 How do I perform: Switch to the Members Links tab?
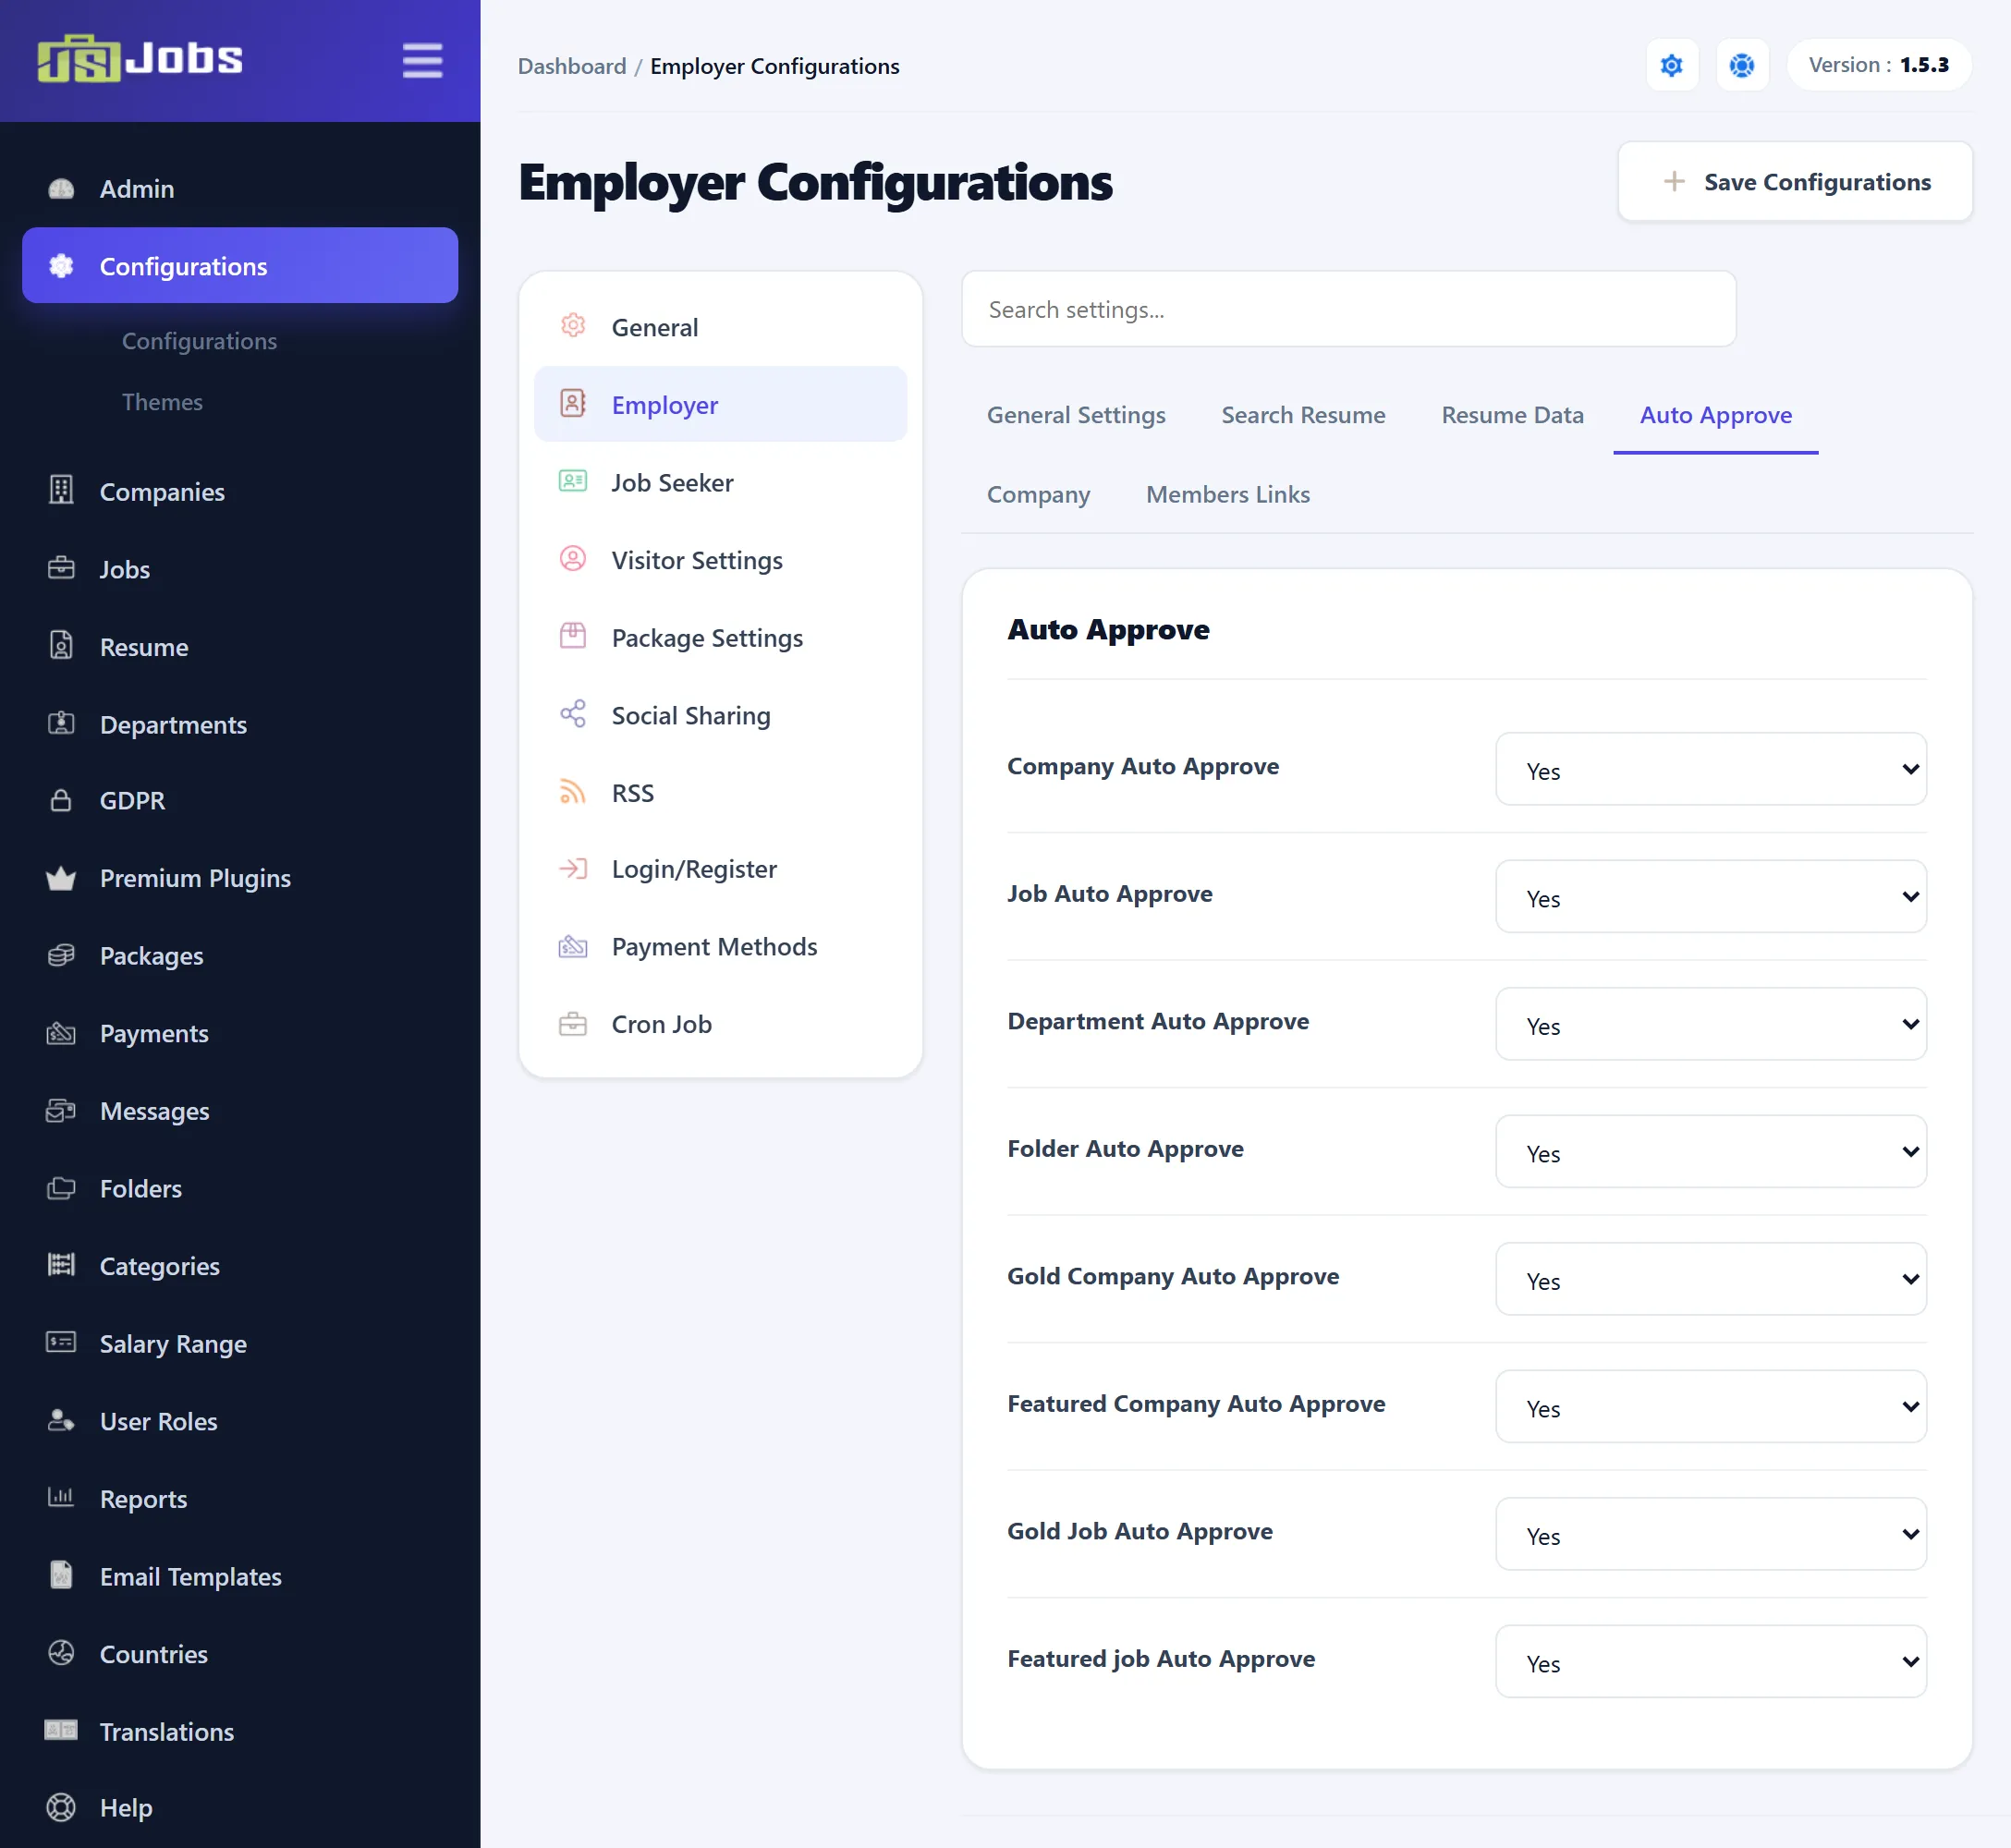point(1227,494)
